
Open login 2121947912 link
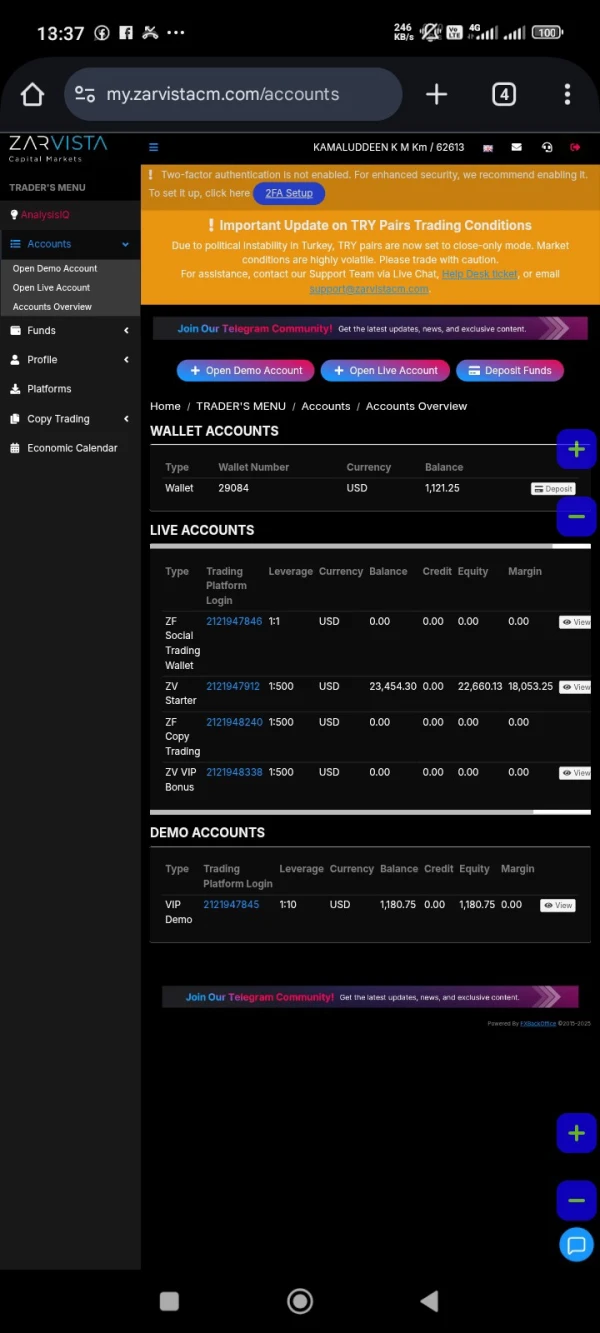[233, 687]
